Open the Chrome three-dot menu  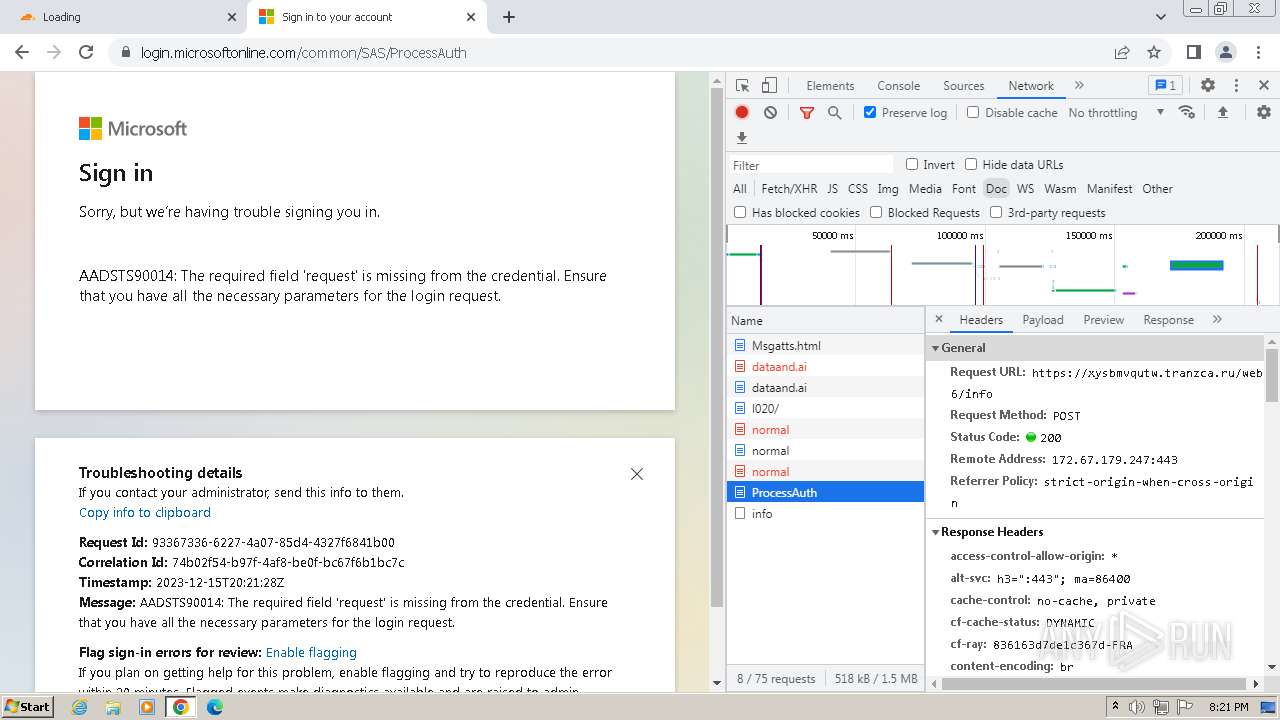click(1256, 52)
